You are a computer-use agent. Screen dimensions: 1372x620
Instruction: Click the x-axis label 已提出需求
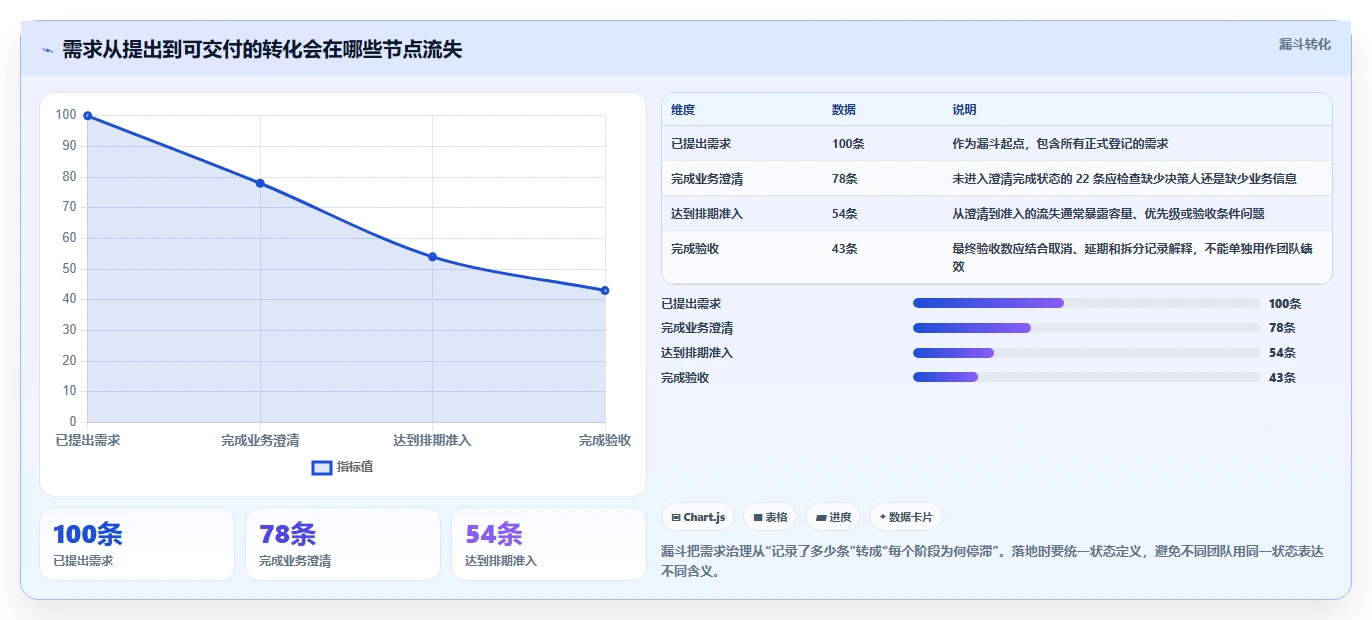pyautogui.click(x=88, y=440)
